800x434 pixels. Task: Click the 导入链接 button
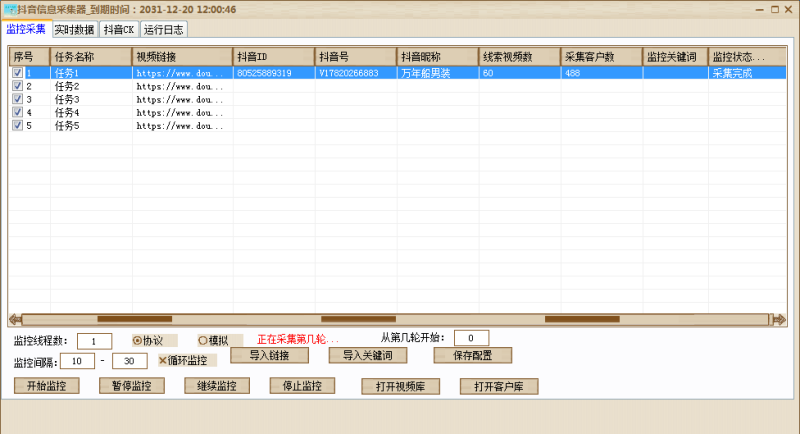coord(269,355)
